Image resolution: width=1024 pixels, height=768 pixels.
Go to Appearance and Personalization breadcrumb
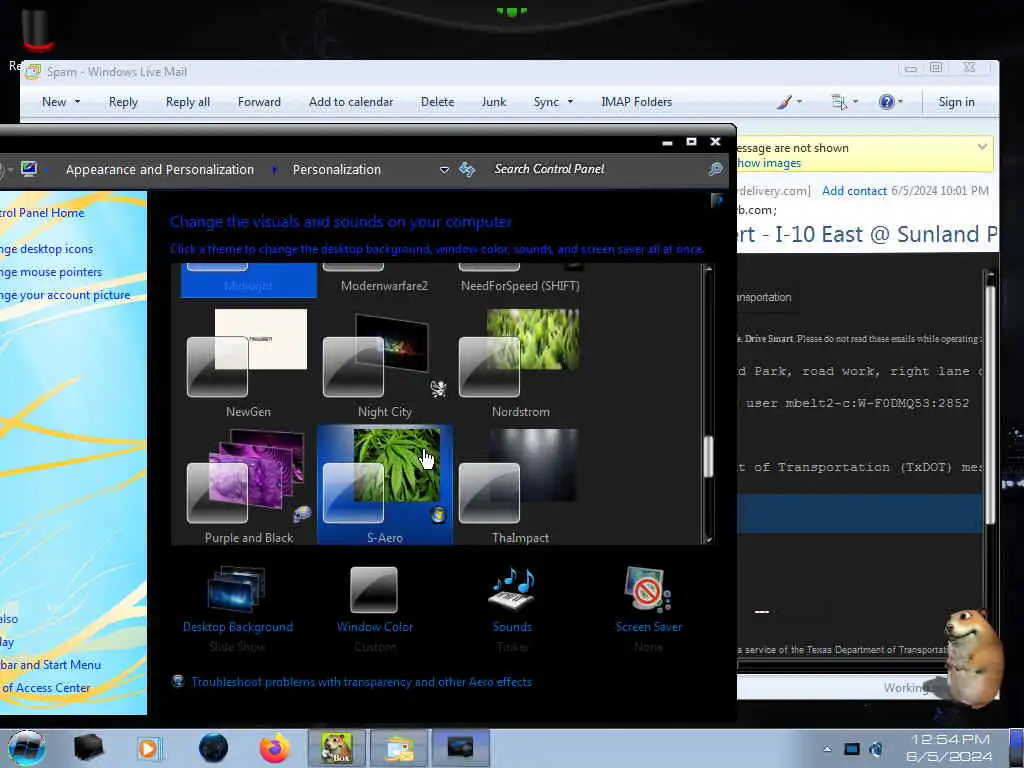(x=159, y=169)
